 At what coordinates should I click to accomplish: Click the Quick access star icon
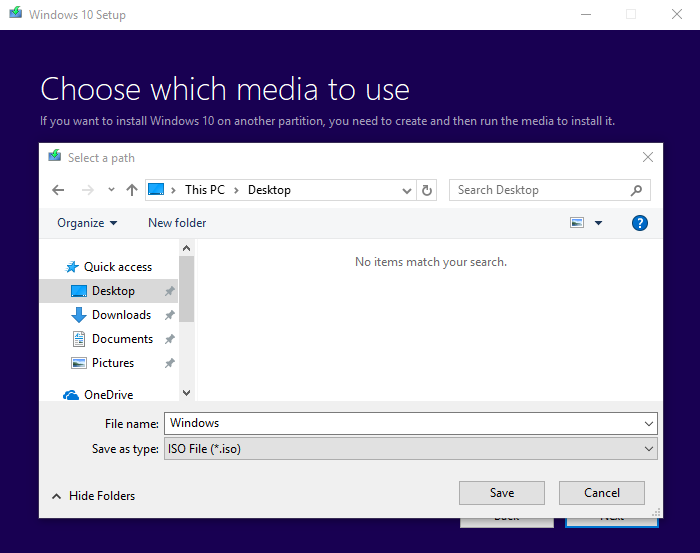click(72, 267)
